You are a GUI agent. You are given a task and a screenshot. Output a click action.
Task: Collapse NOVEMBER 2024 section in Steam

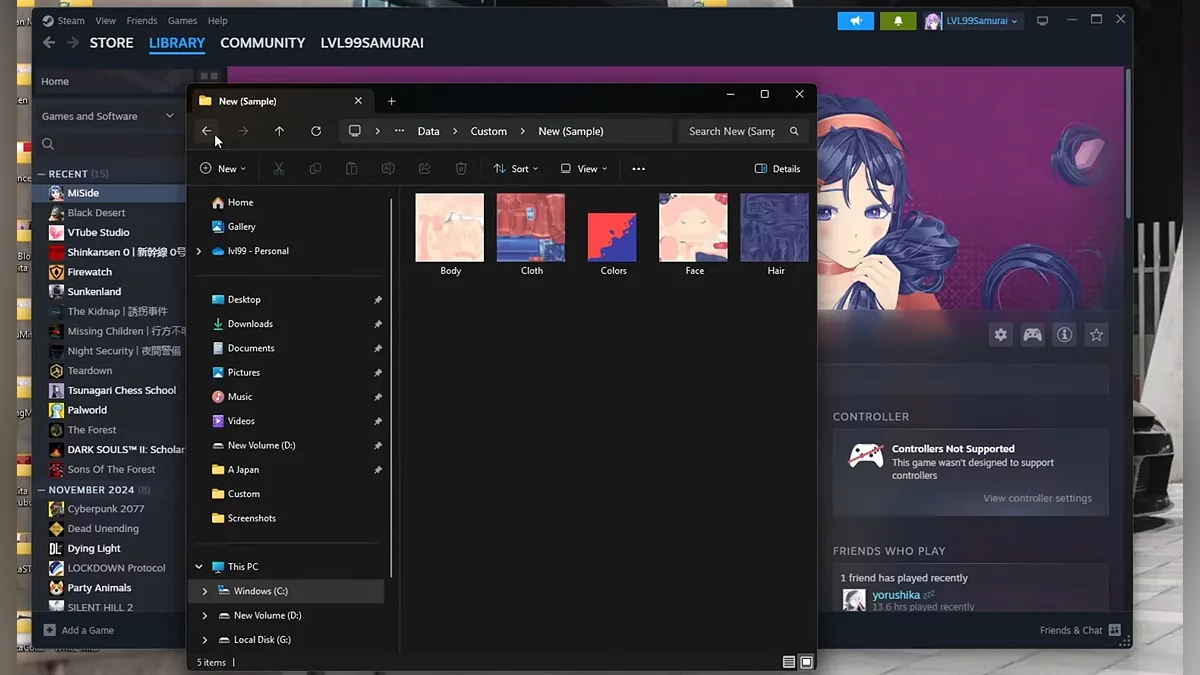click(x=41, y=490)
